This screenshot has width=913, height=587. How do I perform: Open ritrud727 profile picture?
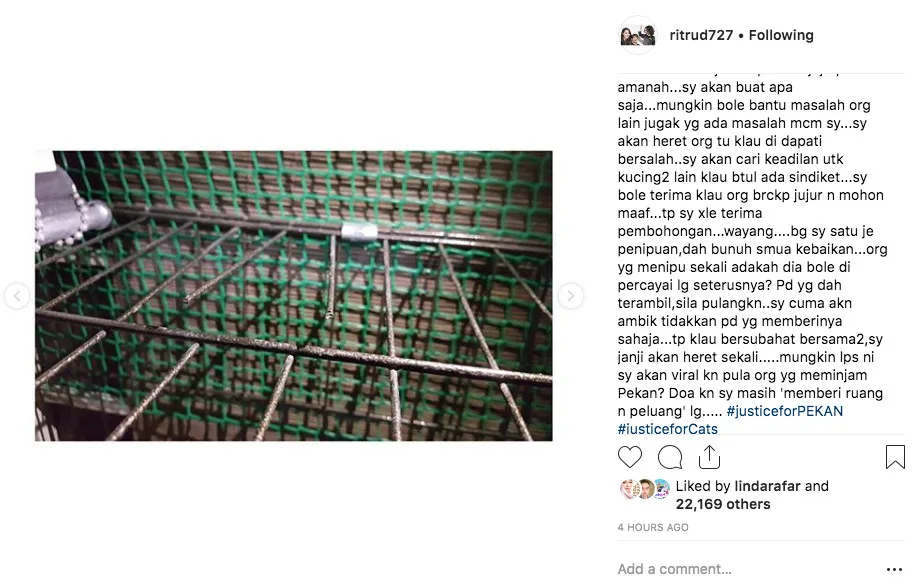[638, 36]
